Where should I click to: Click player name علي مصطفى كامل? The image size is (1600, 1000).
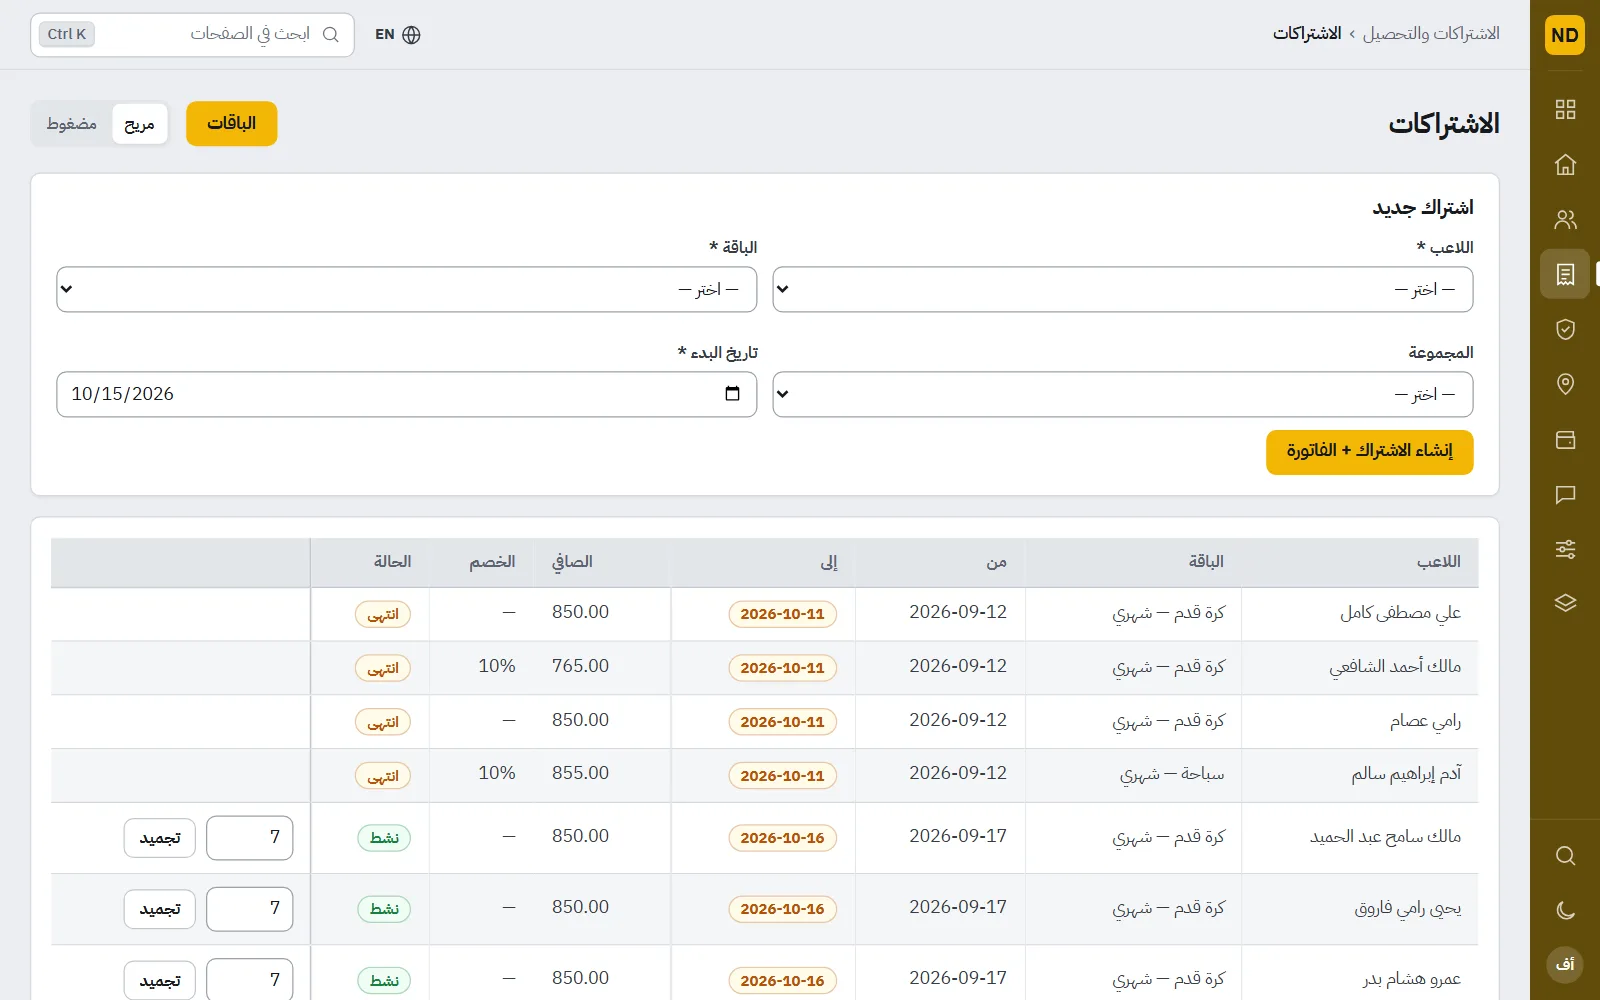pos(1400,613)
